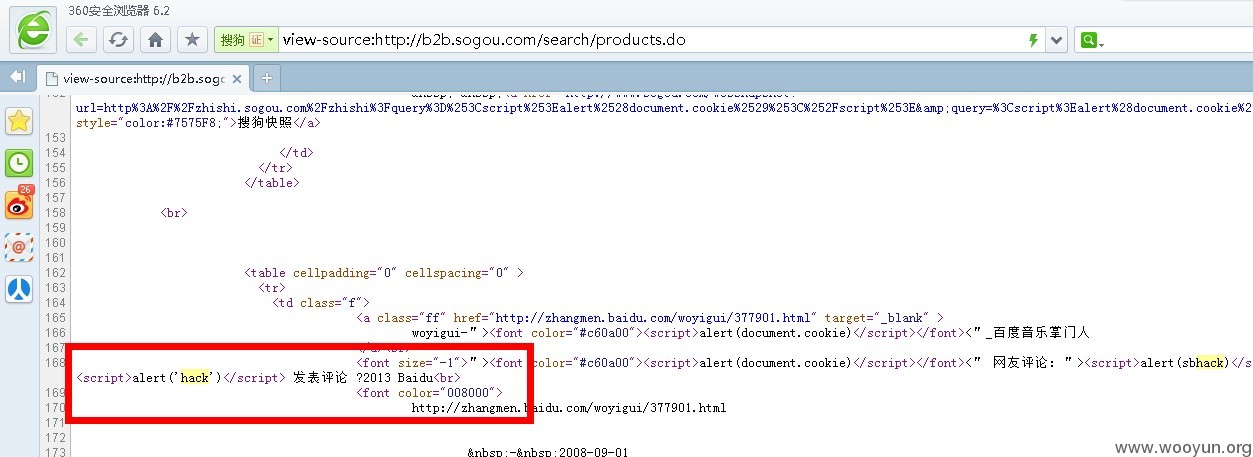Image resolution: width=1253 pixels, height=457 pixels.
Task: Click the green lightning speed-mode icon
Action: click(x=1033, y=40)
